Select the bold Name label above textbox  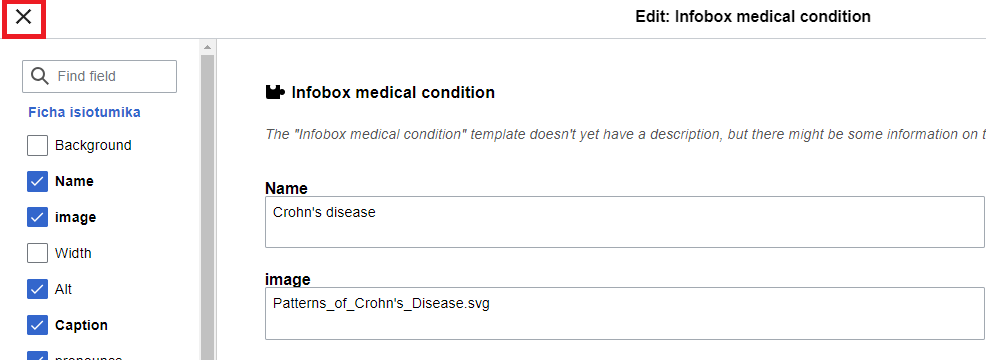pyautogui.click(x=286, y=188)
